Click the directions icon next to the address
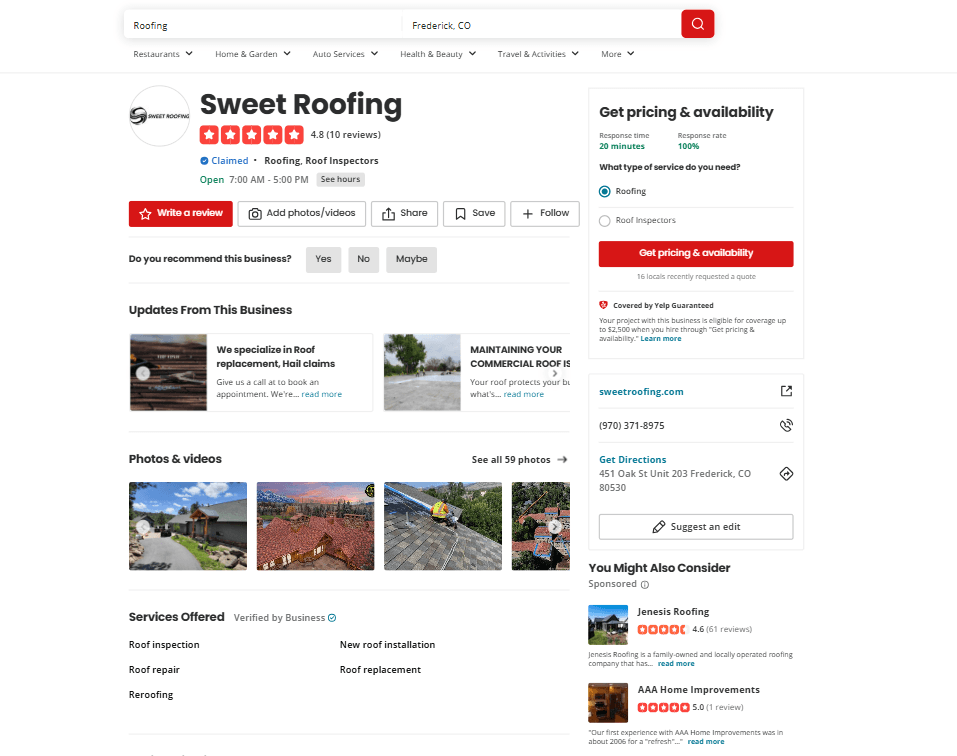The width and height of the screenshot is (957, 756). pyautogui.click(x=786, y=473)
